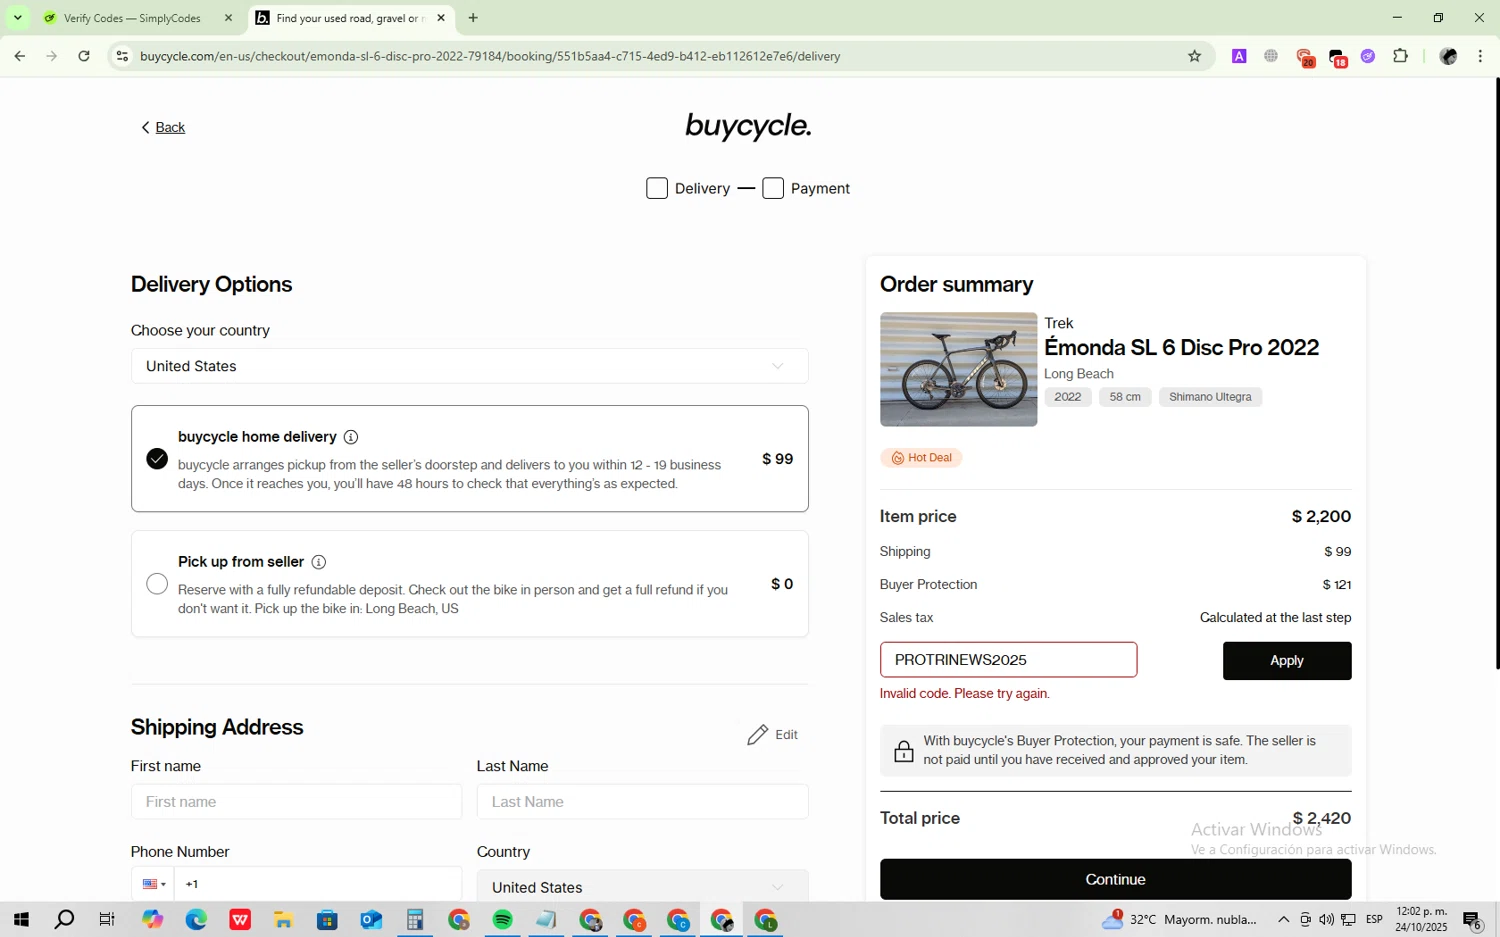The image size is (1500, 937).
Task: Switch to the Verify Codes — SimplyCodes tab
Action: coord(132,18)
